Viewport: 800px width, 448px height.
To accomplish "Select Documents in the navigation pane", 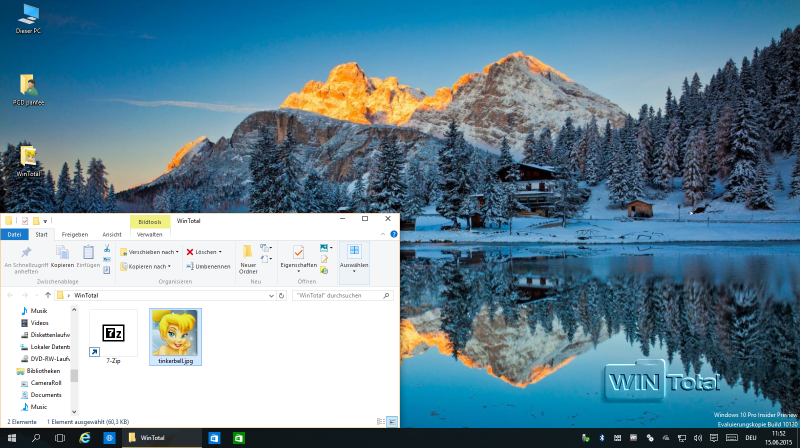I will 41,395.
